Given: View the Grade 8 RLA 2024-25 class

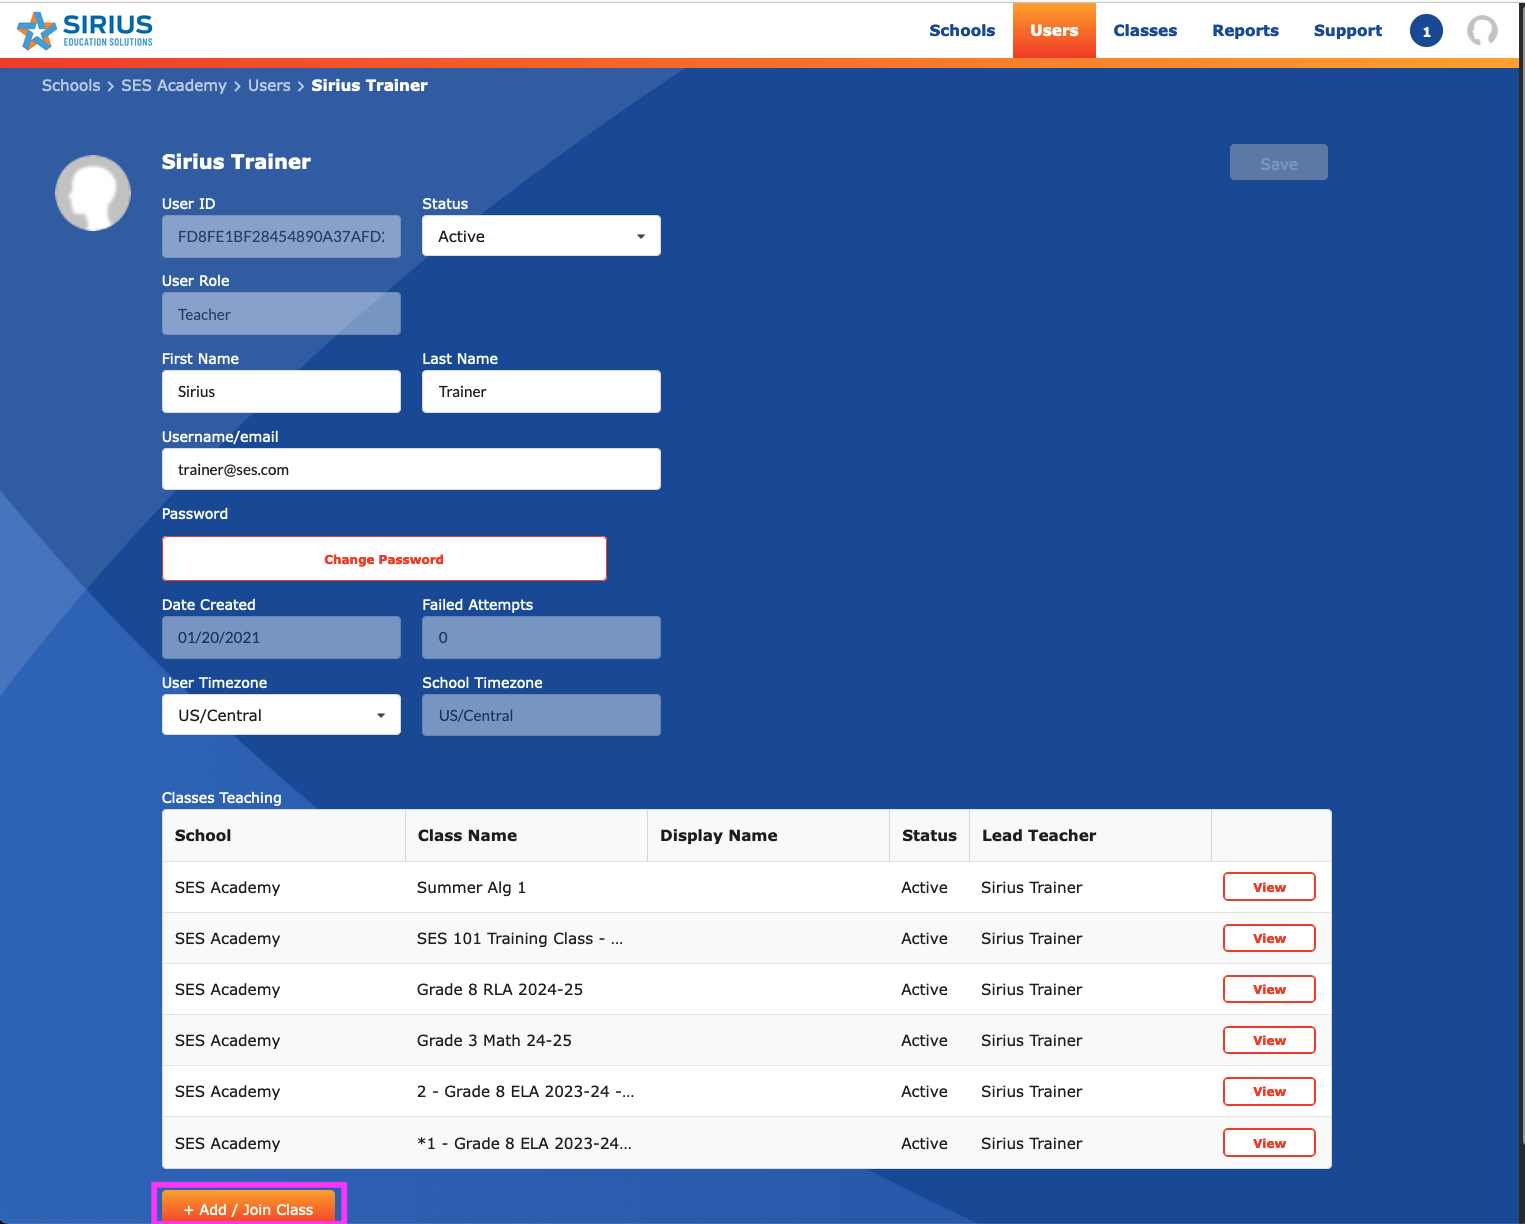Looking at the screenshot, I should [x=1269, y=989].
